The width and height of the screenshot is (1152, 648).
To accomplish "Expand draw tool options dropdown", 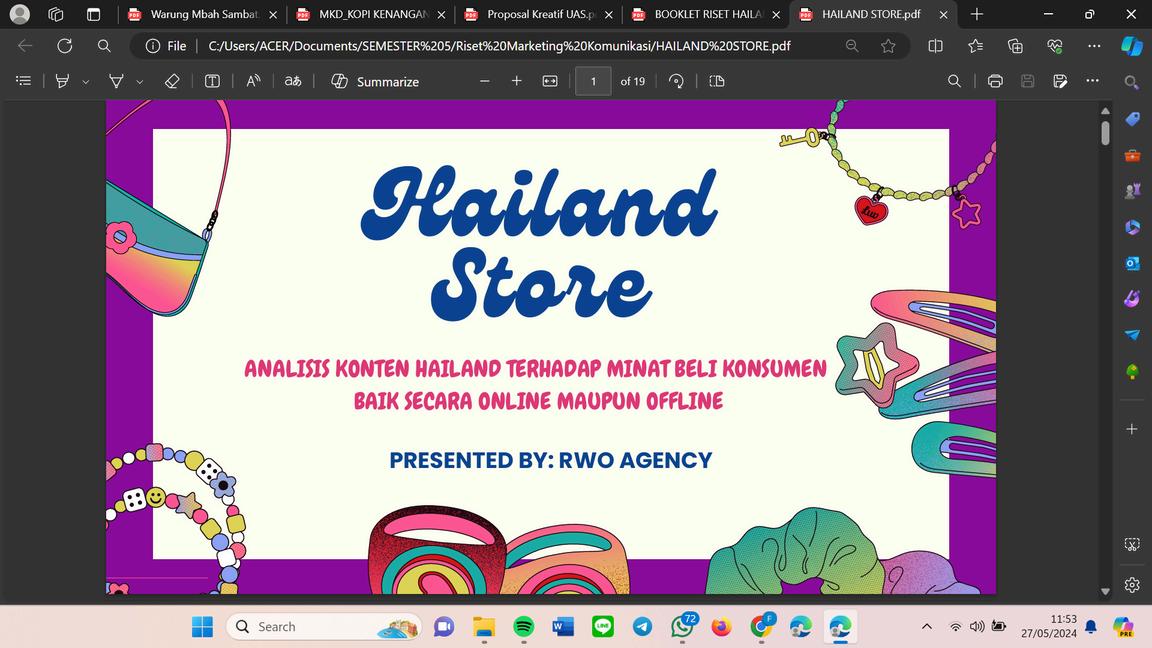I will 140,82.
